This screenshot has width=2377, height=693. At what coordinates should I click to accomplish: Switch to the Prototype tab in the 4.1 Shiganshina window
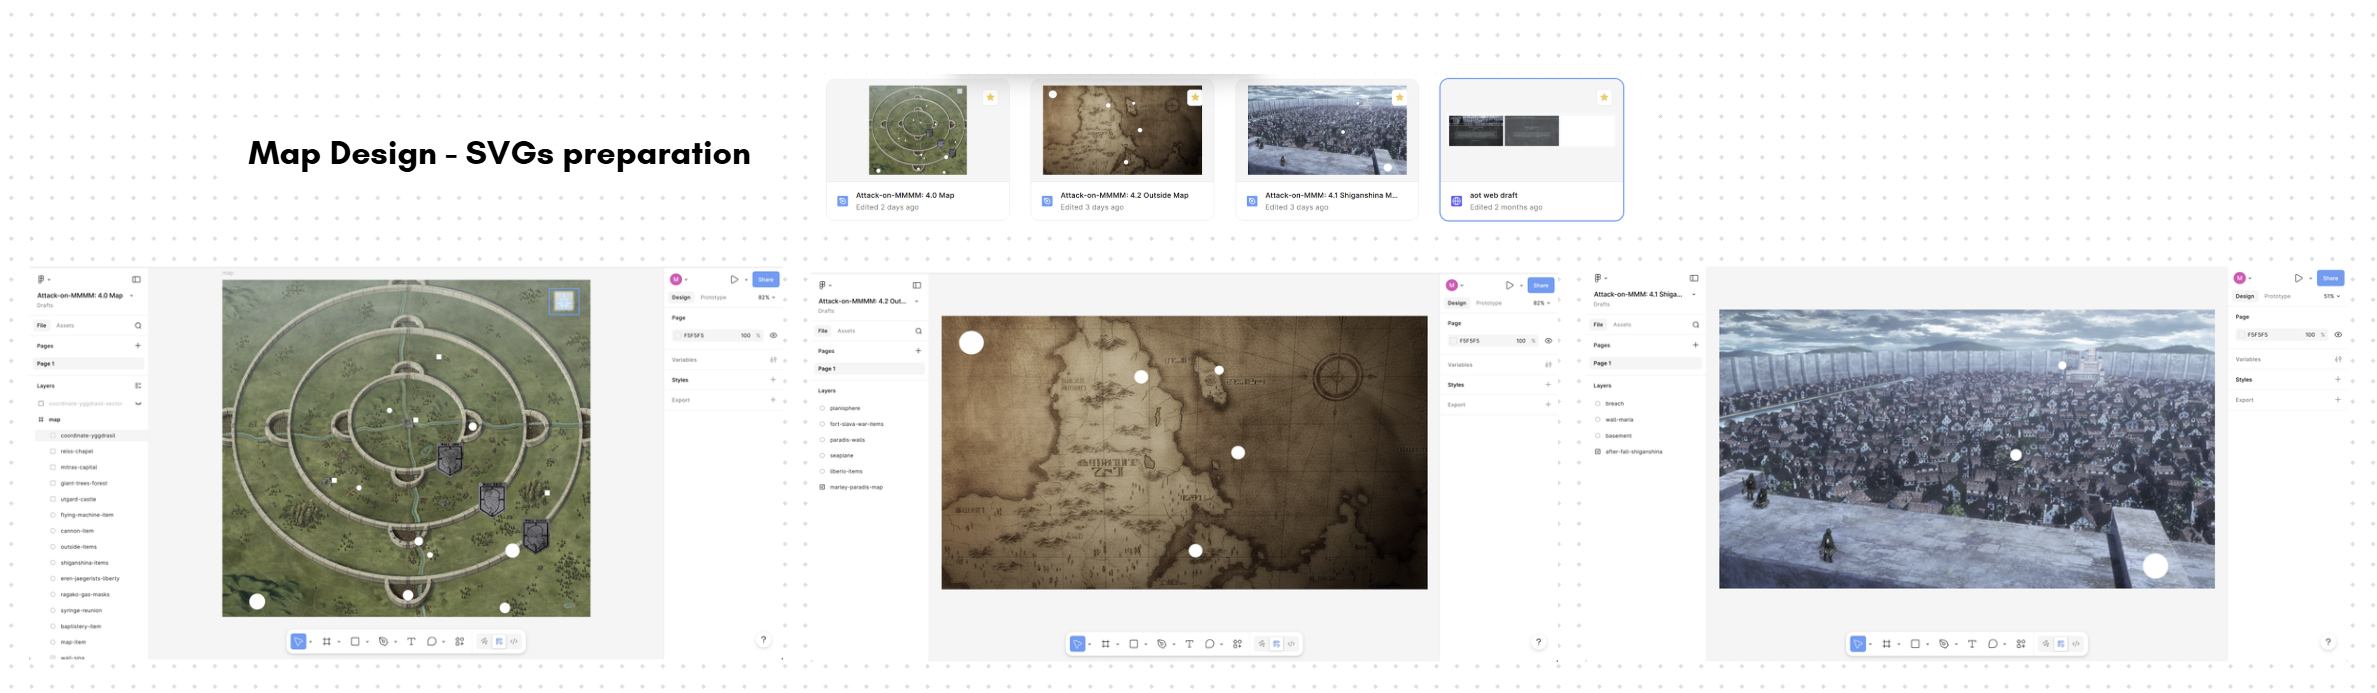(x=2277, y=297)
